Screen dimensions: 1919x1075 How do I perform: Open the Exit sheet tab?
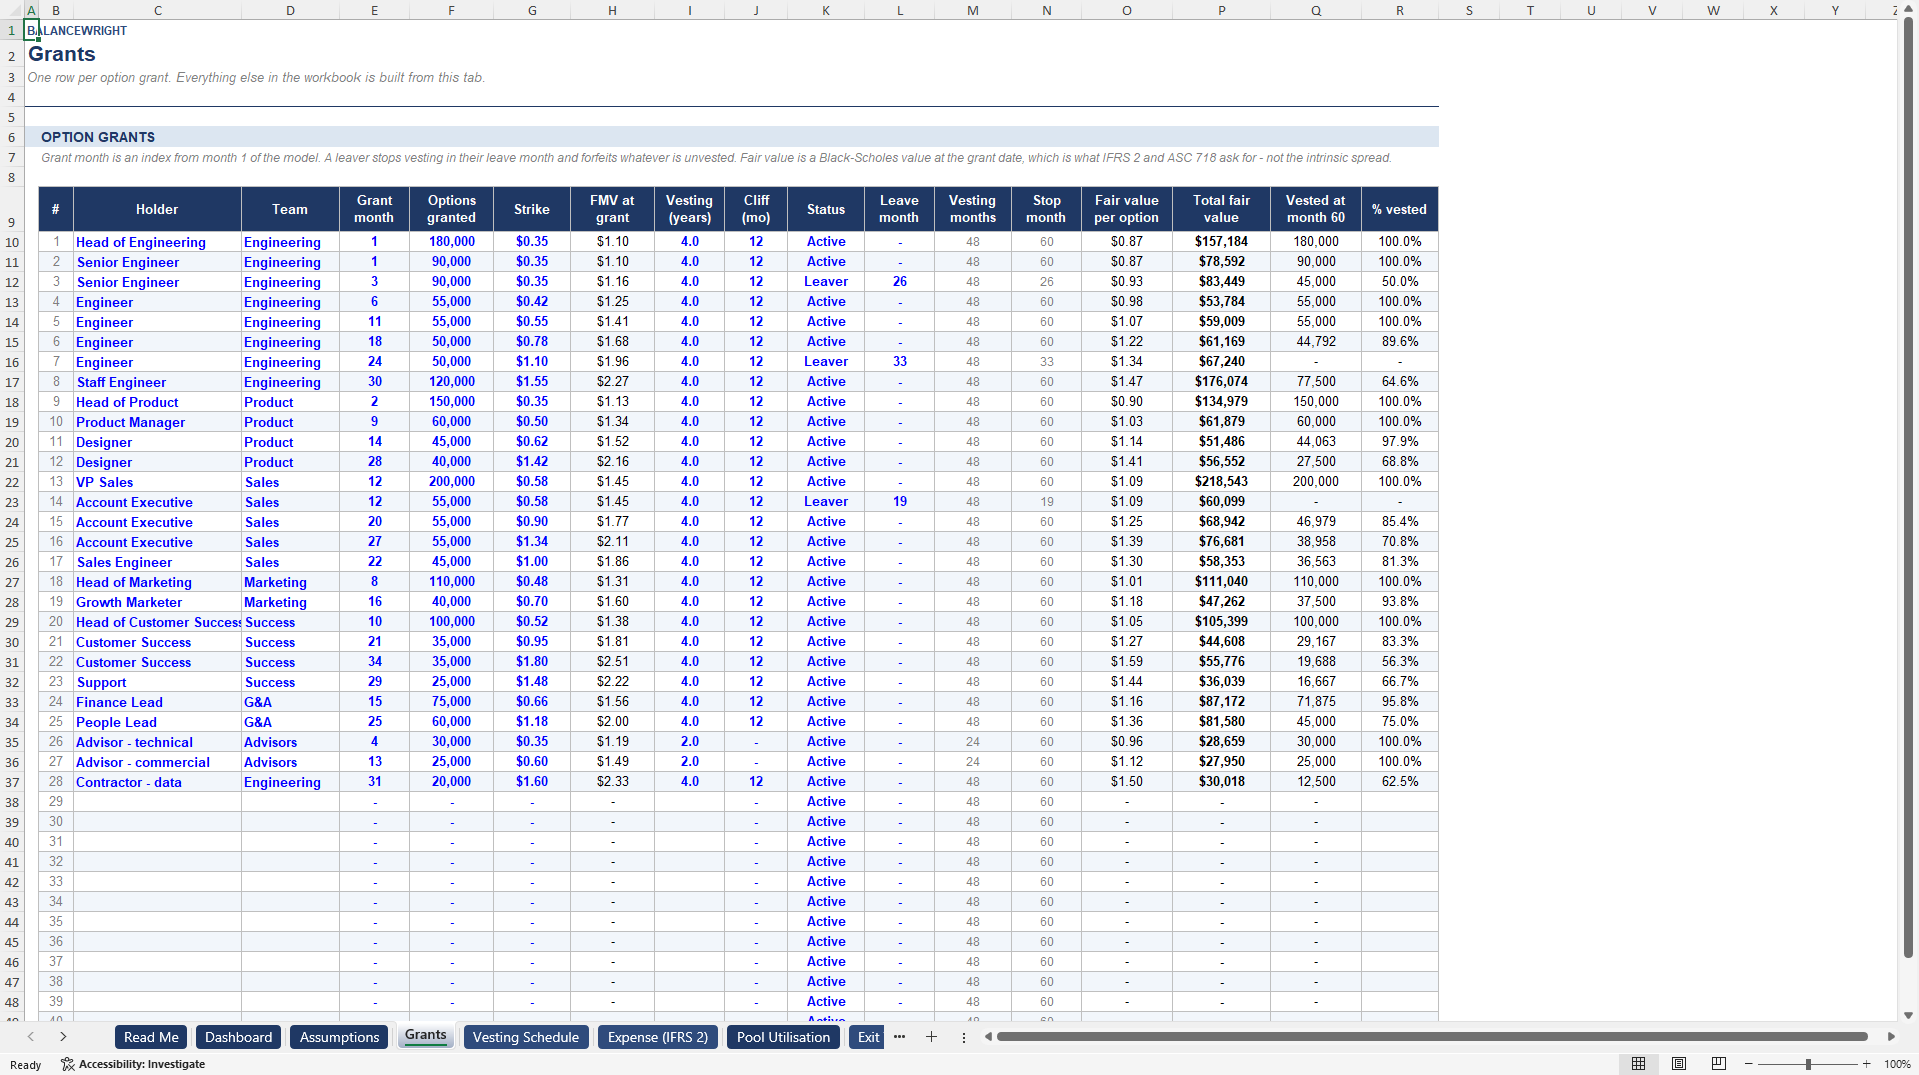(x=868, y=1037)
